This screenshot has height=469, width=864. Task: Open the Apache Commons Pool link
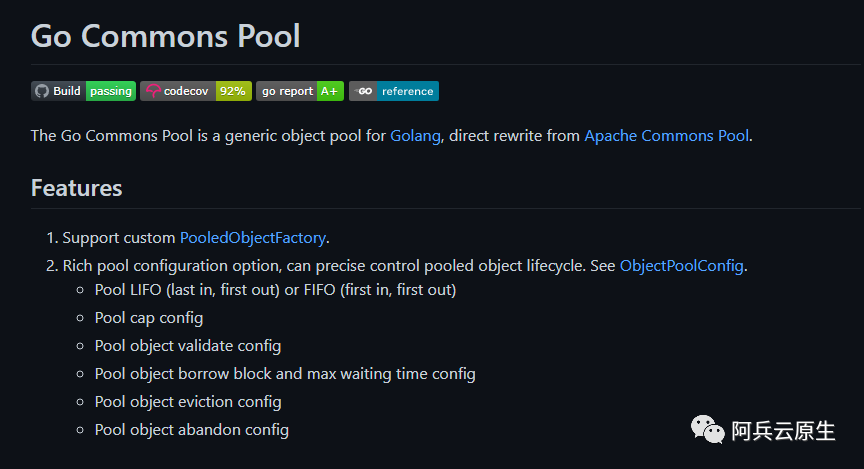(x=666, y=136)
